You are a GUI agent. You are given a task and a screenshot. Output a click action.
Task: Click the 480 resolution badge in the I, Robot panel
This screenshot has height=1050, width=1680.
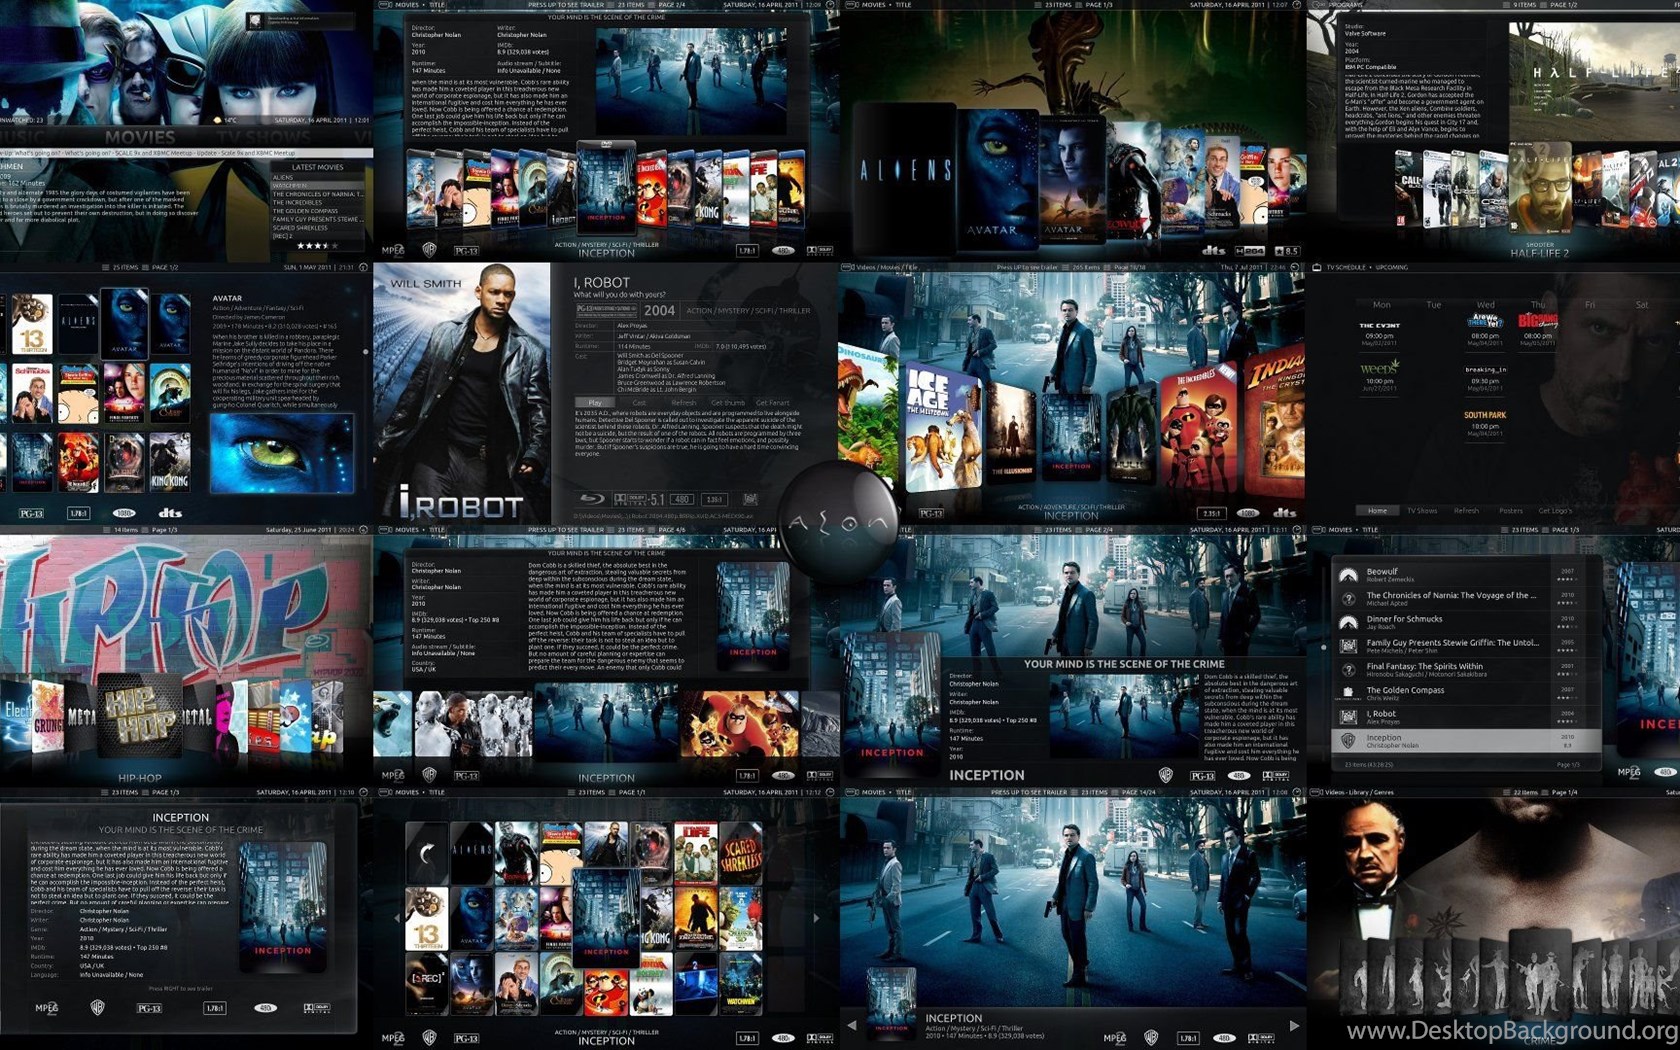tap(682, 498)
